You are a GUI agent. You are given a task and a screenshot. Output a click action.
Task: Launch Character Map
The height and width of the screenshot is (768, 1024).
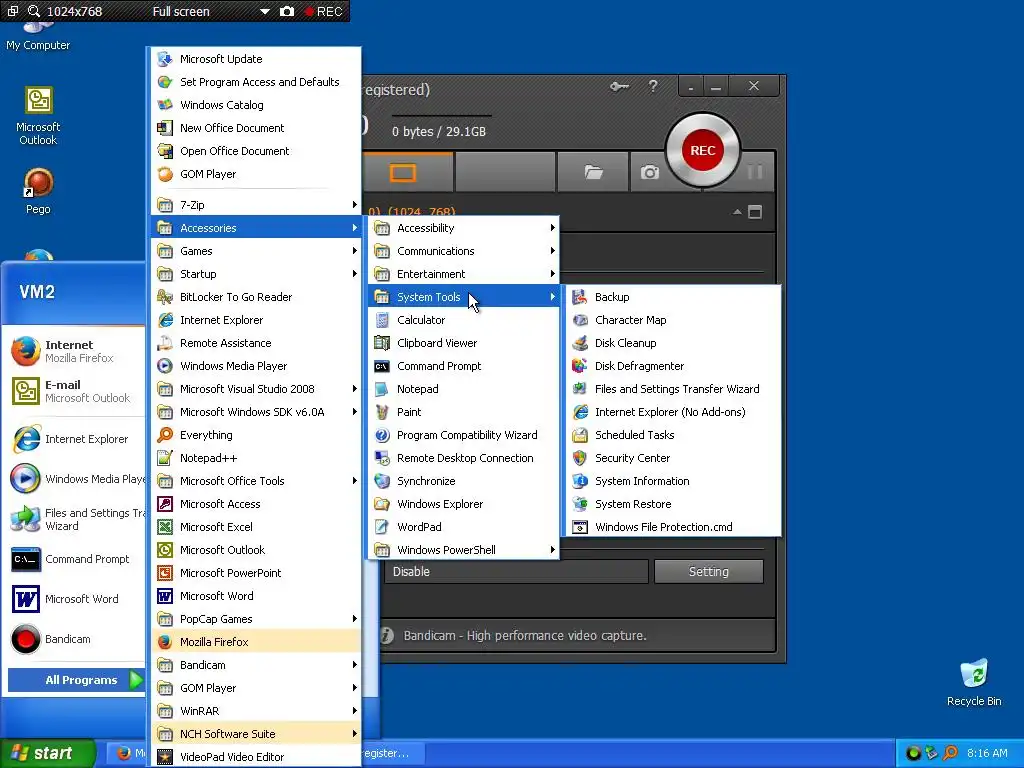click(x=671, y=320)
